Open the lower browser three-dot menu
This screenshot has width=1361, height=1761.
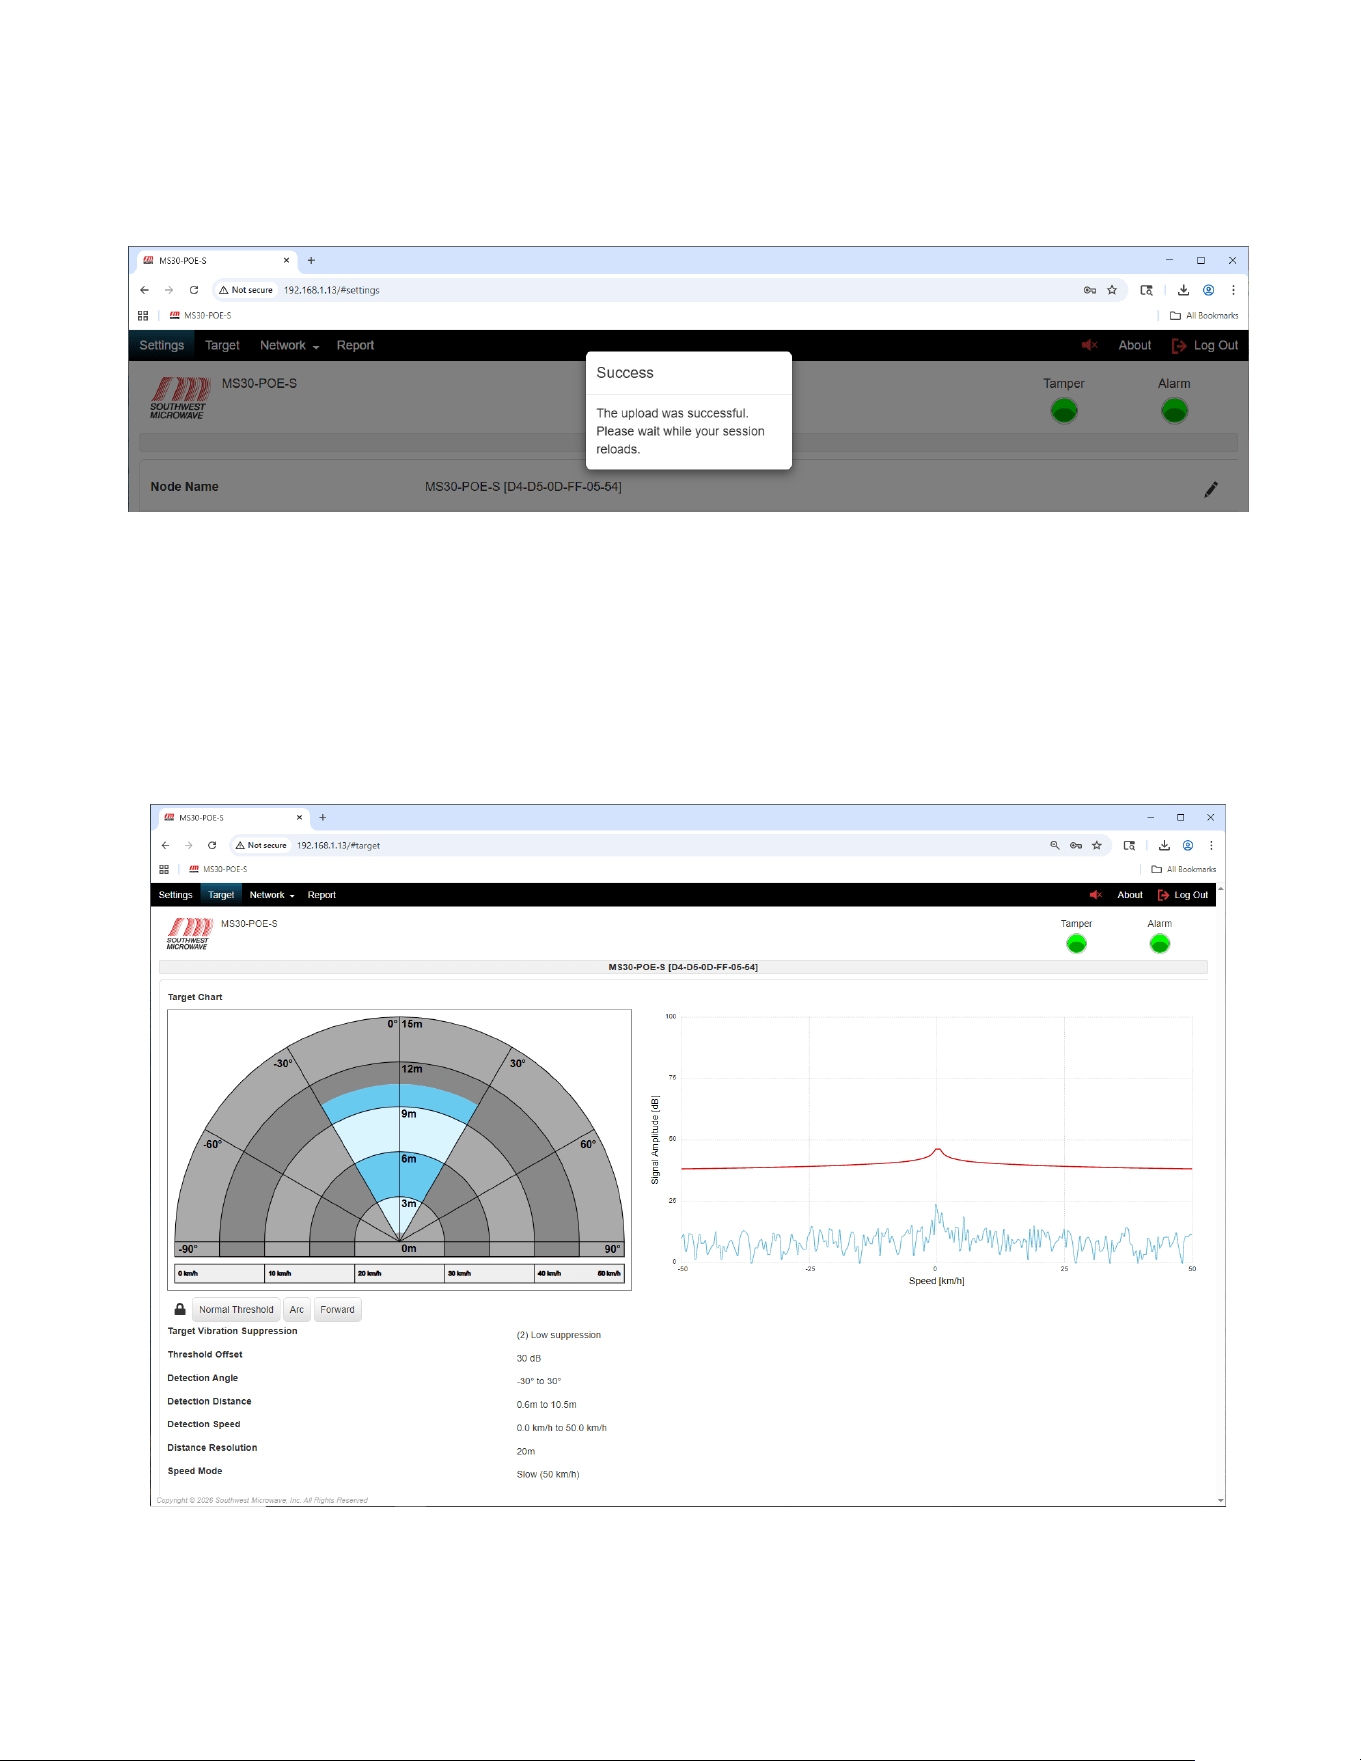point(1211,845)
